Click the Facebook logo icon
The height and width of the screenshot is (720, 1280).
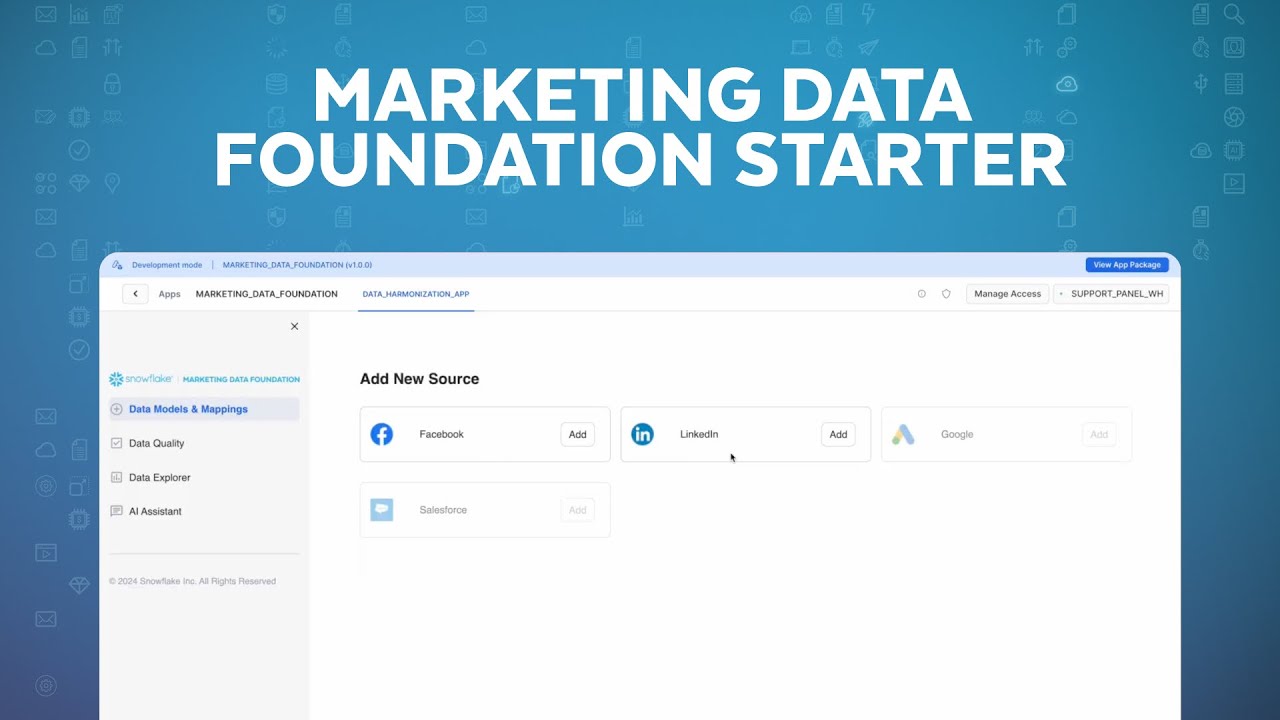click(382, 434)
